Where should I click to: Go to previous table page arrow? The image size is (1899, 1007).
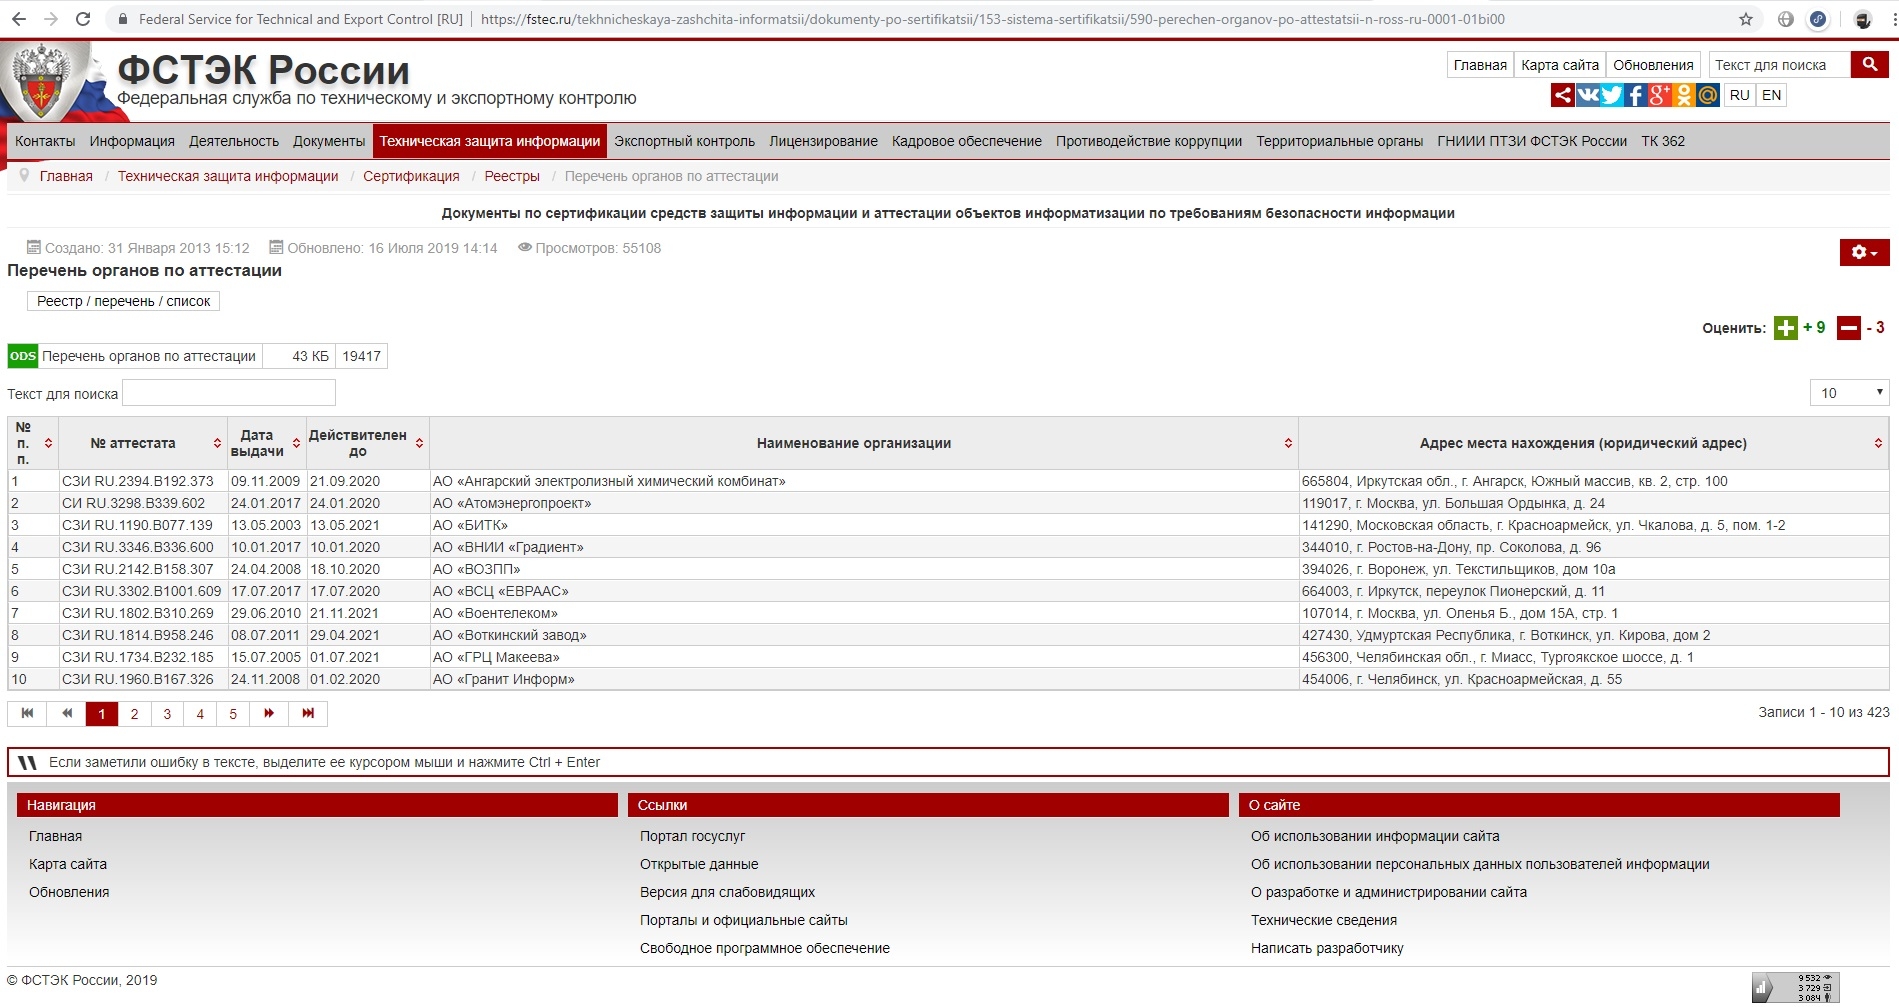[x=66, y=713]
